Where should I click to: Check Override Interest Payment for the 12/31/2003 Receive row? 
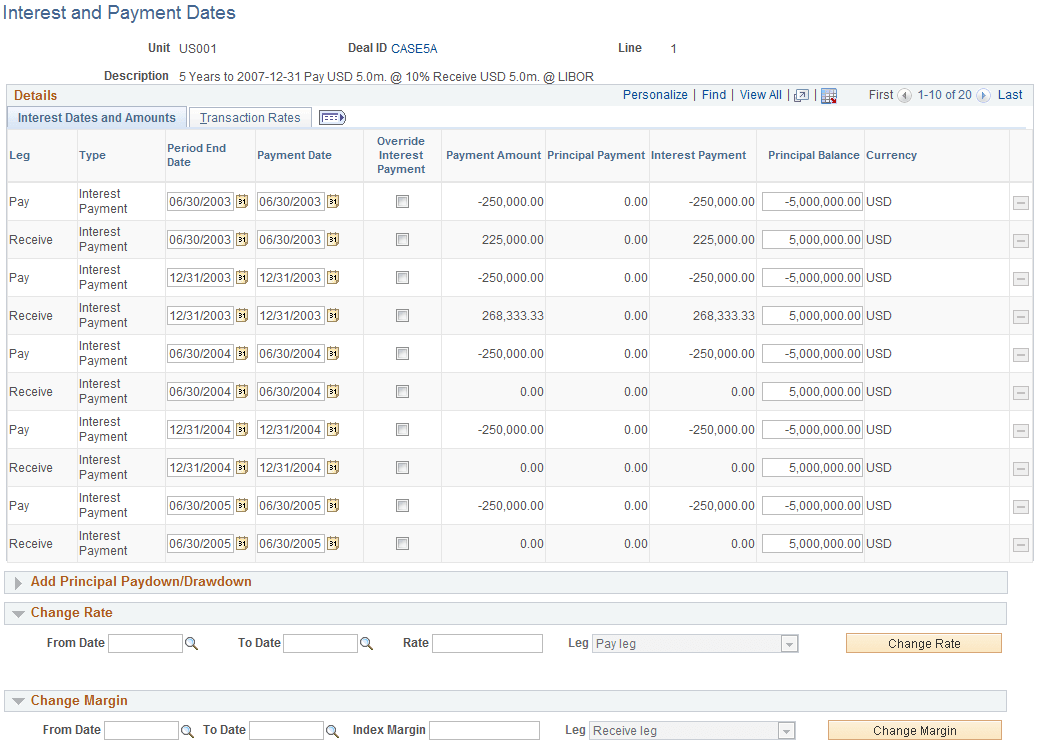click(x=401, y=315)
